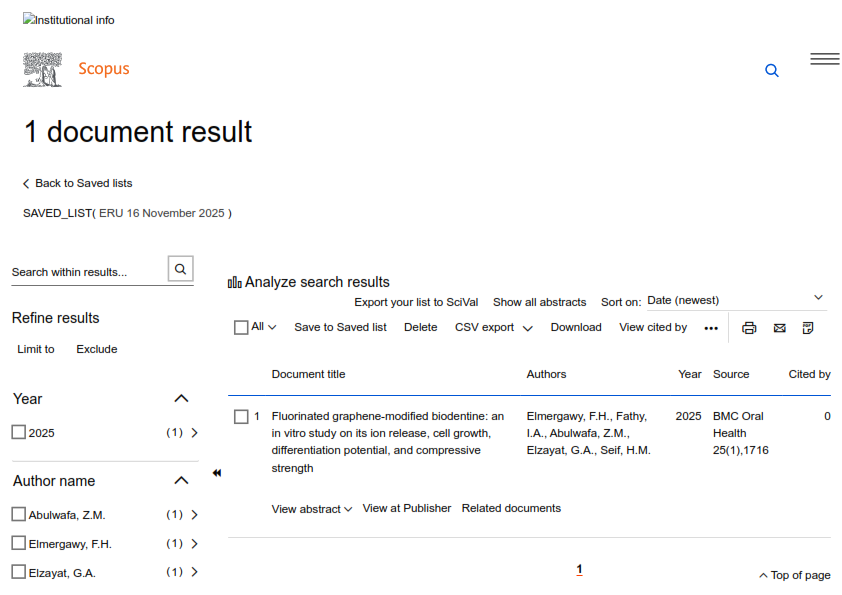842x595 pixels.
Task: Check the 2025 year filter checkbox
Action: [19, 432]
